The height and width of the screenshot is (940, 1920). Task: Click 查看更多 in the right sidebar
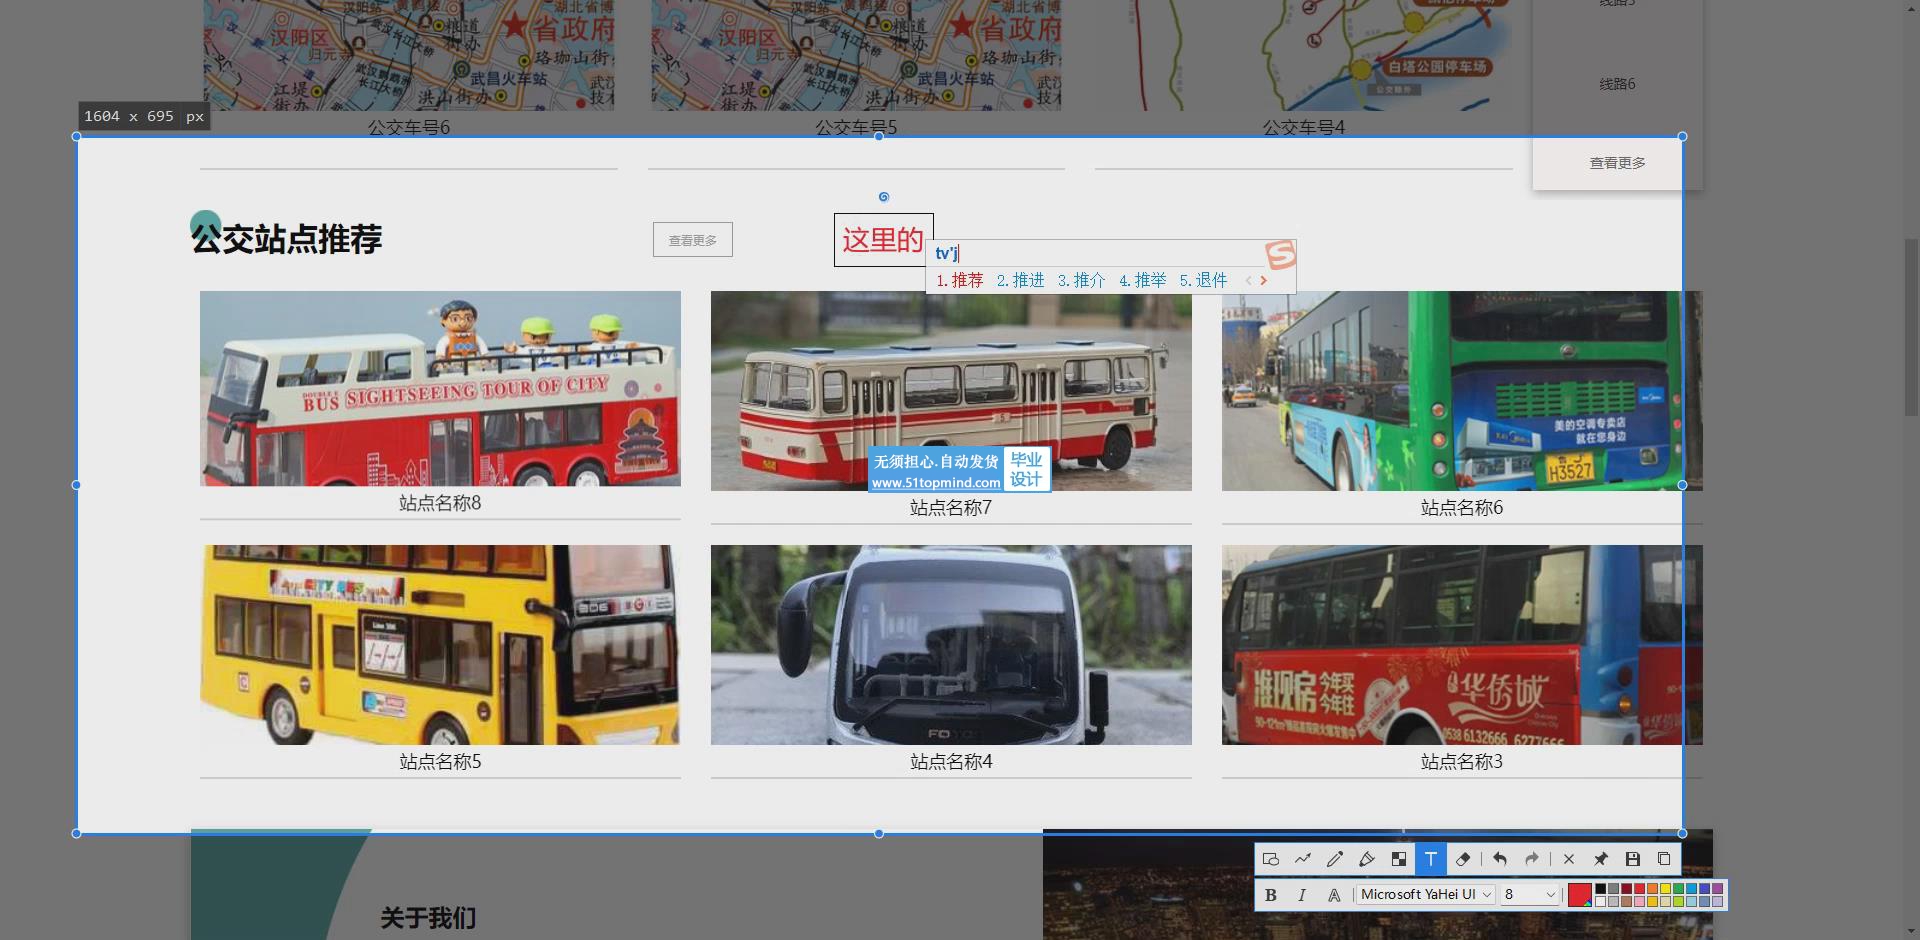tap(1617, 163)
